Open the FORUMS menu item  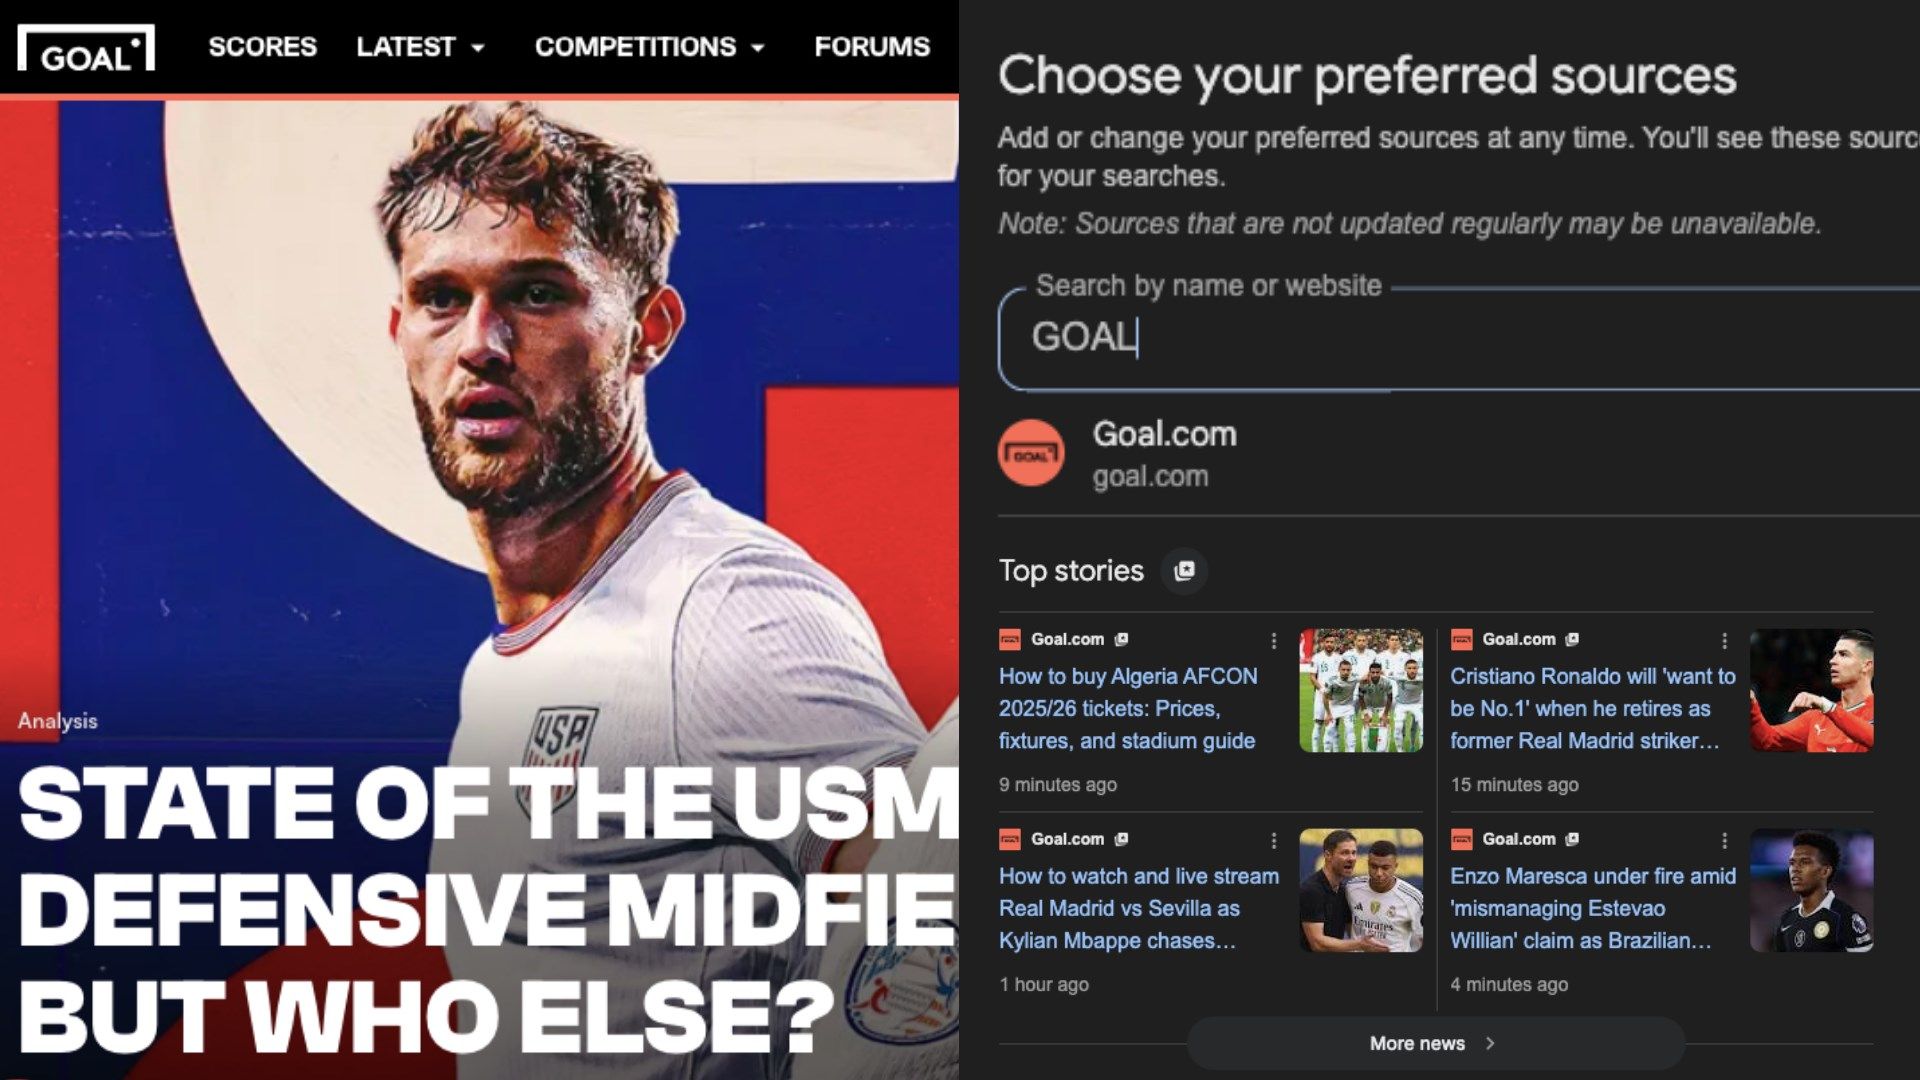(x=871, y=46)
